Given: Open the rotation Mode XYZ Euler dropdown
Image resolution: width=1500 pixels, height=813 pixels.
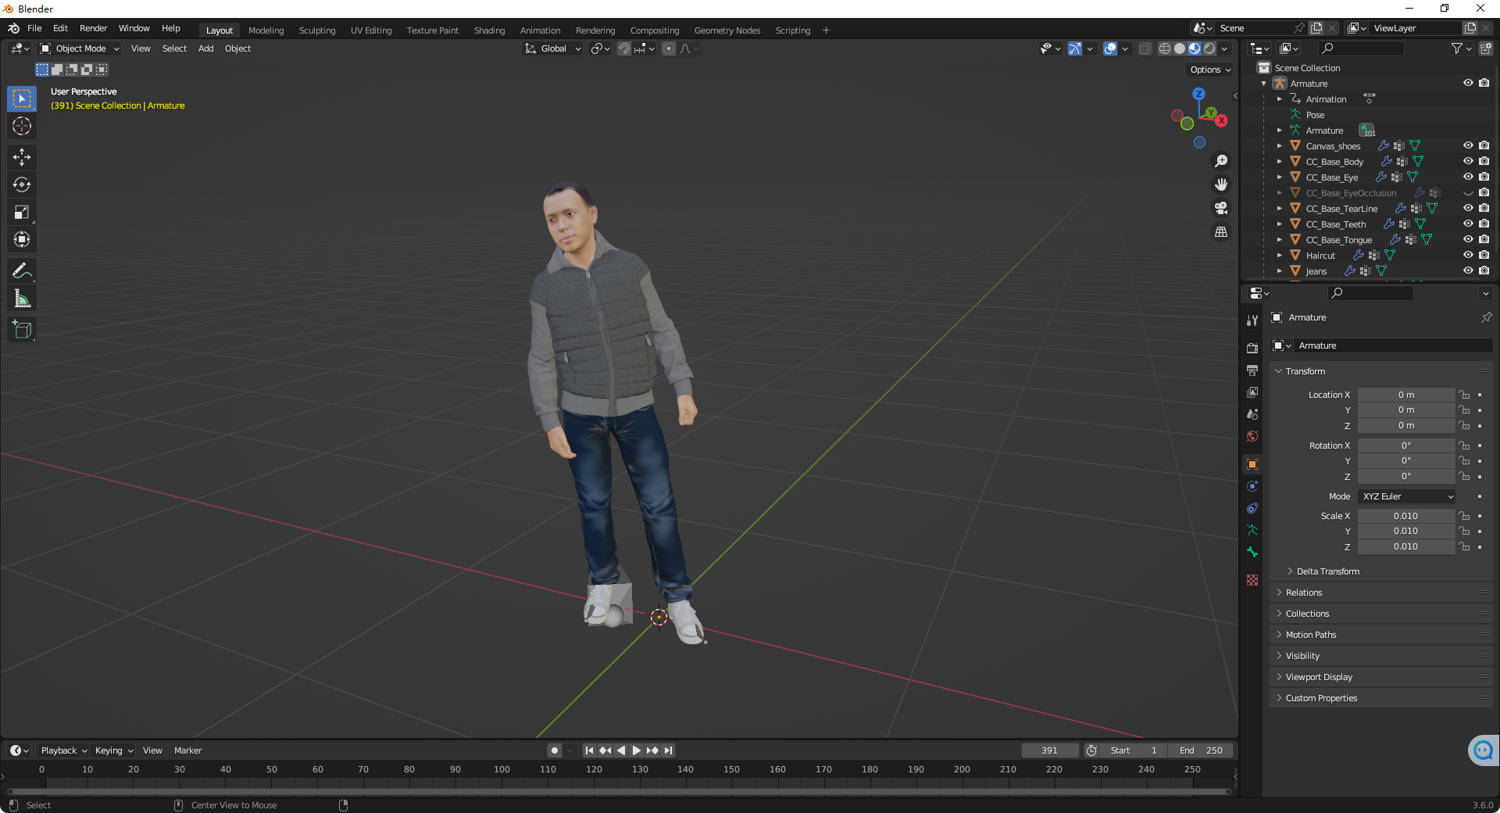Looking at the screenshot, I should 1406,496.
